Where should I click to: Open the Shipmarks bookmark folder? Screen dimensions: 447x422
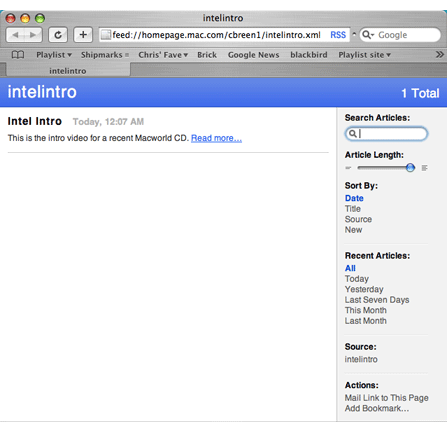[105, 55]
